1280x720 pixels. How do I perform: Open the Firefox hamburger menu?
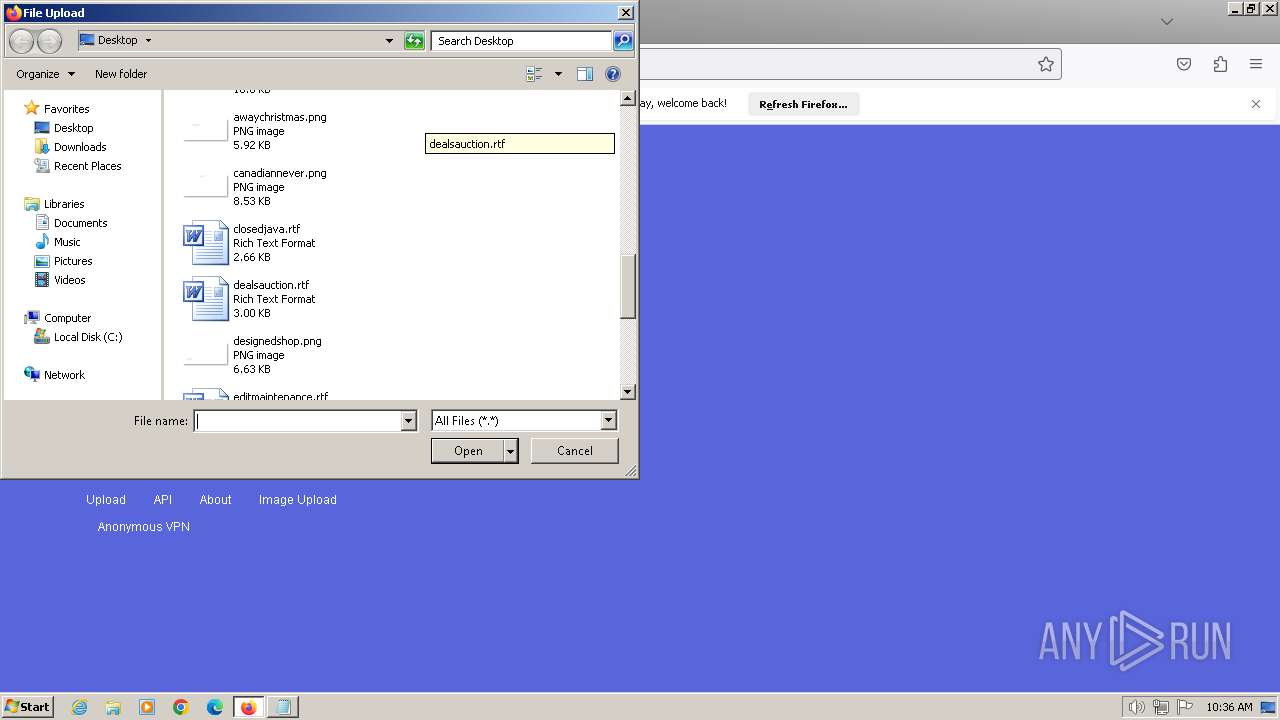(x=1256, y=64)
